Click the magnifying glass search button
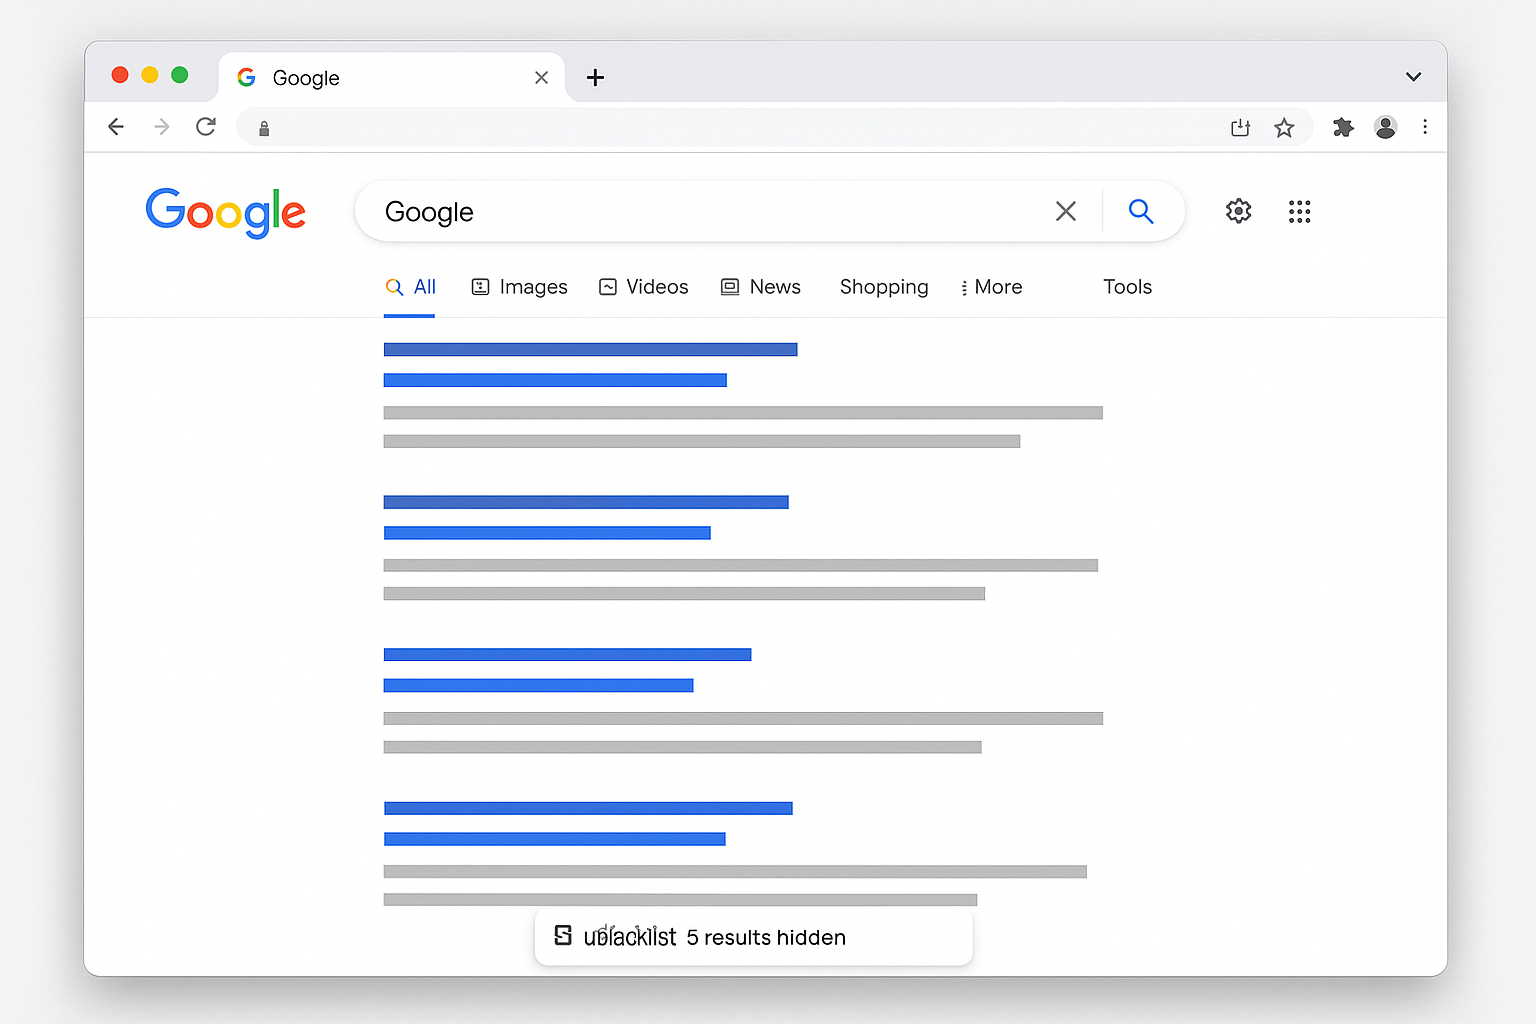The height and width of the screenshot is (1024, 1536). pyautogui.click(x=1141, y=211)
